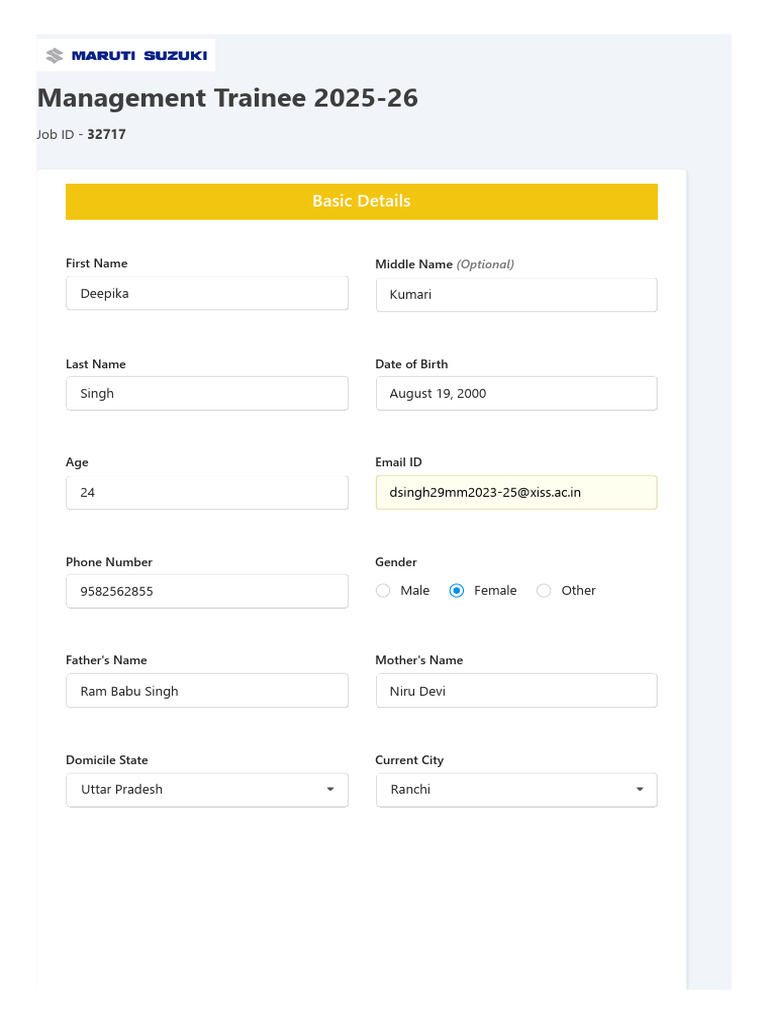Click the Middle Name input box
768x1024 pixels.
tap(516, 295)
